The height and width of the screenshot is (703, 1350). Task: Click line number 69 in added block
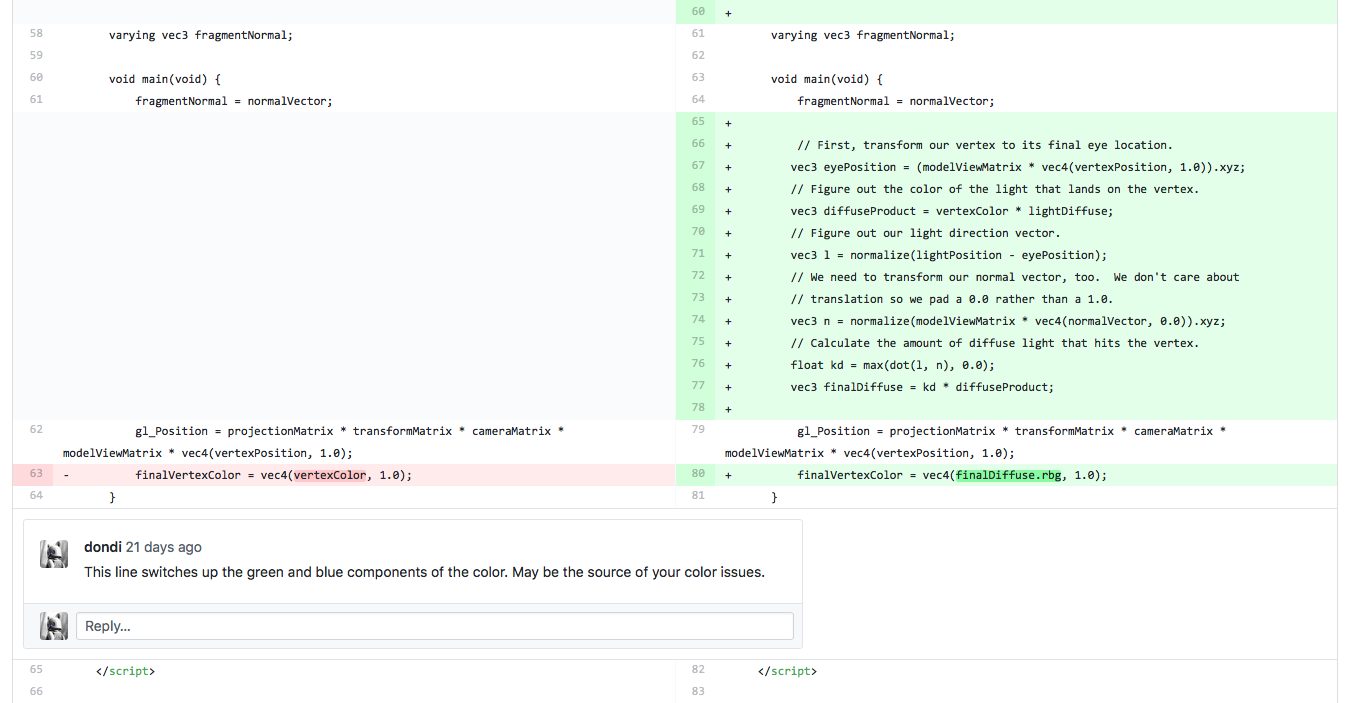coord(698,210)
